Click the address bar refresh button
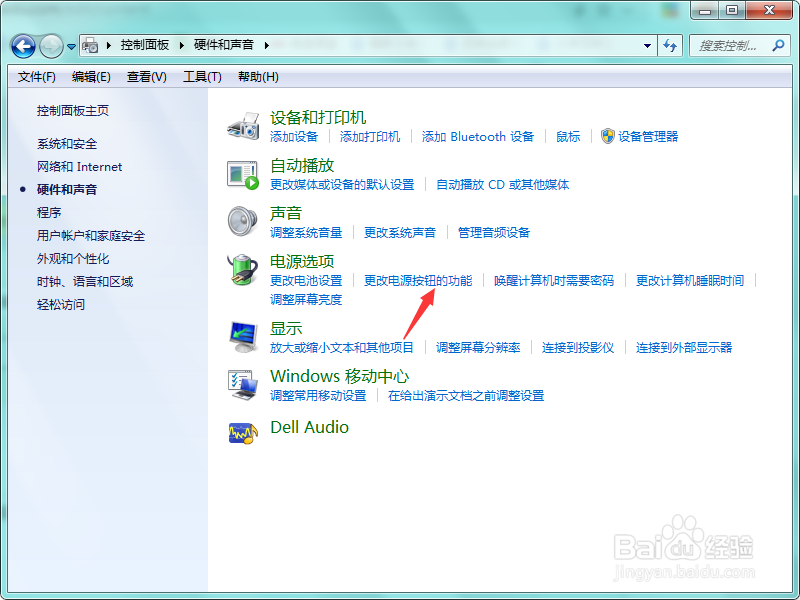800x600 pixels. [670, 46]
